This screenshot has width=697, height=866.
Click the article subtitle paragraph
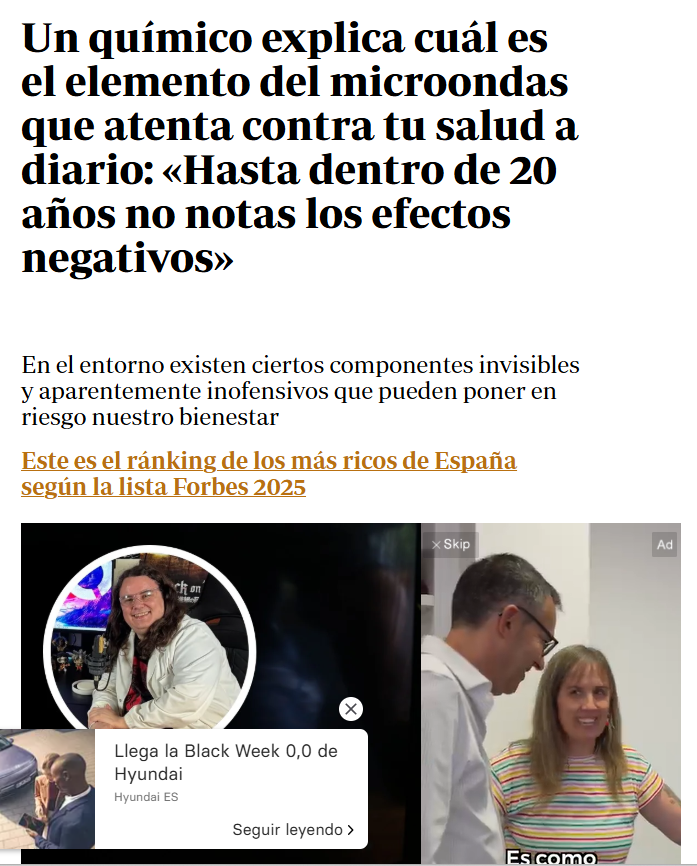click(x=300, y=390)
